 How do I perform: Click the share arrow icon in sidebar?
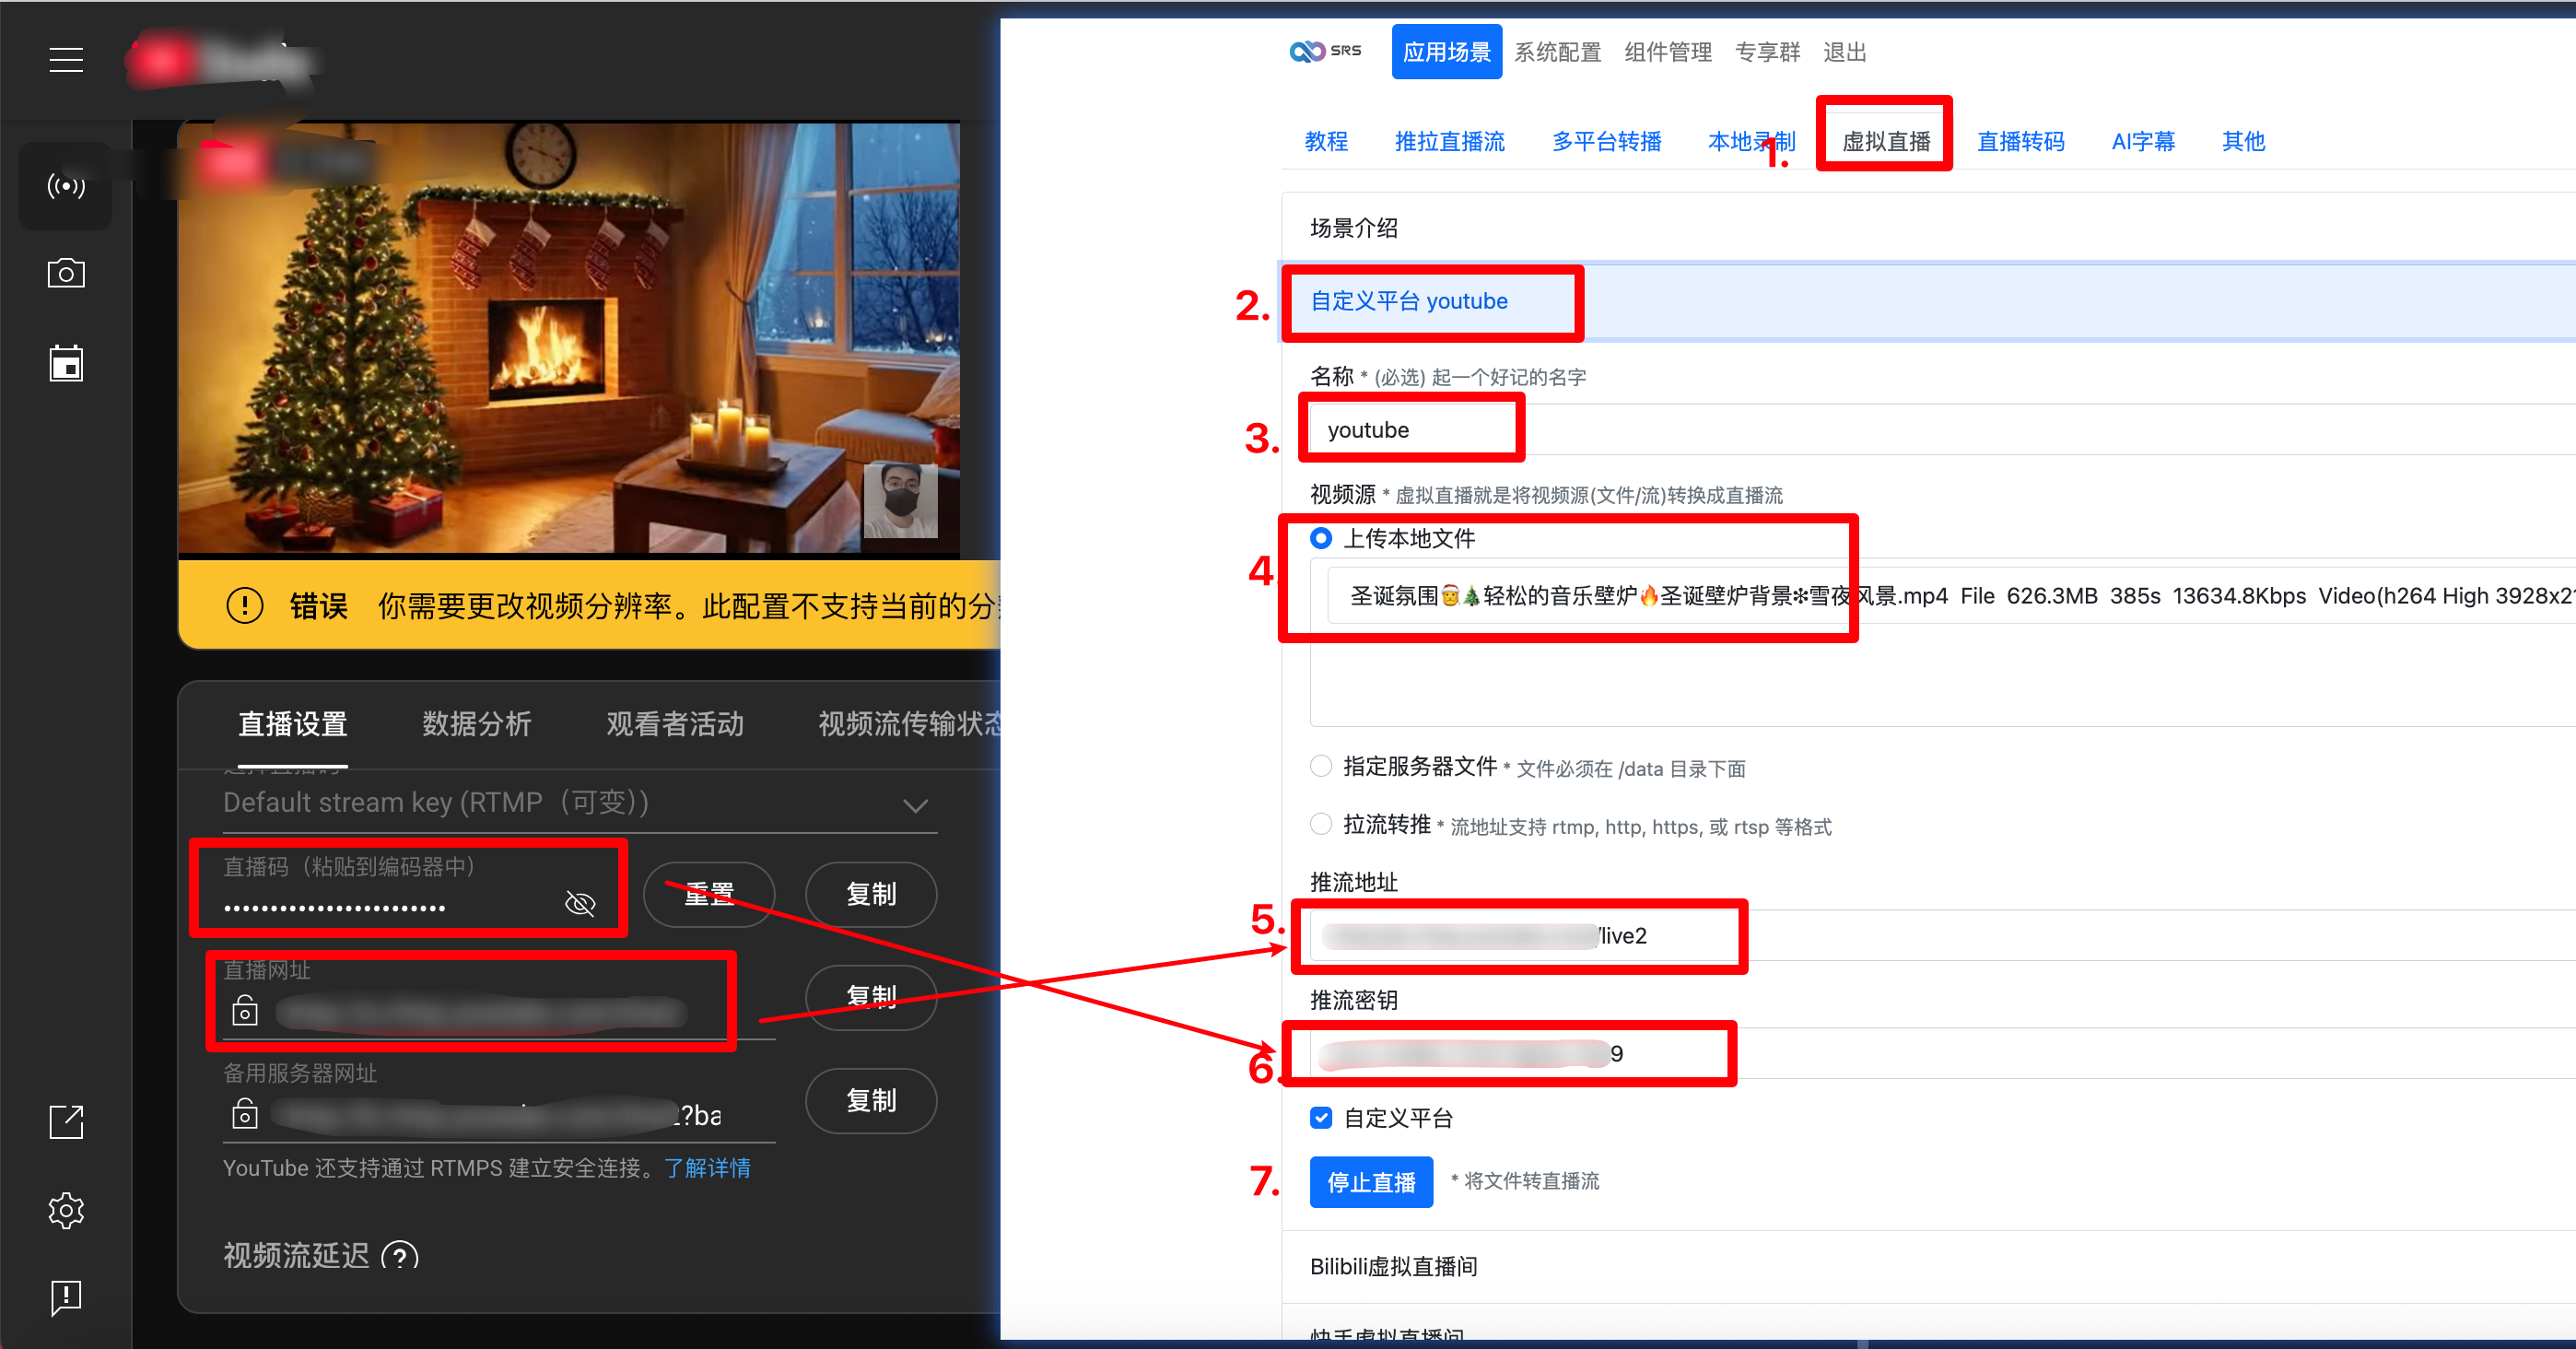66,1122
